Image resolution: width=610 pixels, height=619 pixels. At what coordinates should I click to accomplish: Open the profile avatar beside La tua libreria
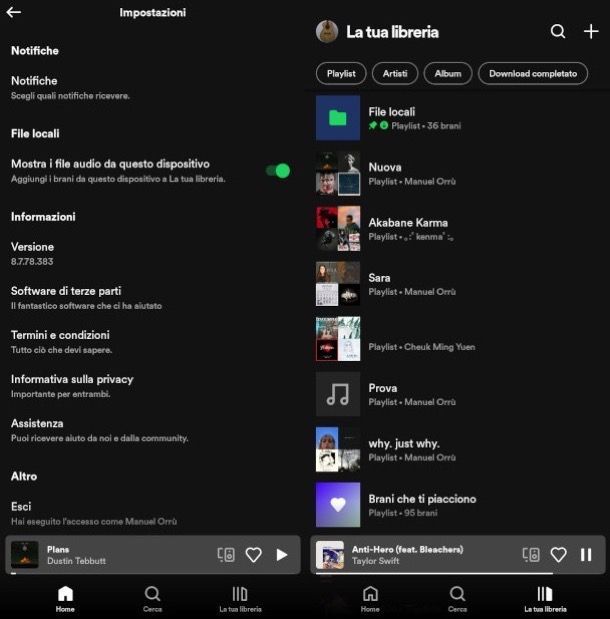tap(327, 31)
